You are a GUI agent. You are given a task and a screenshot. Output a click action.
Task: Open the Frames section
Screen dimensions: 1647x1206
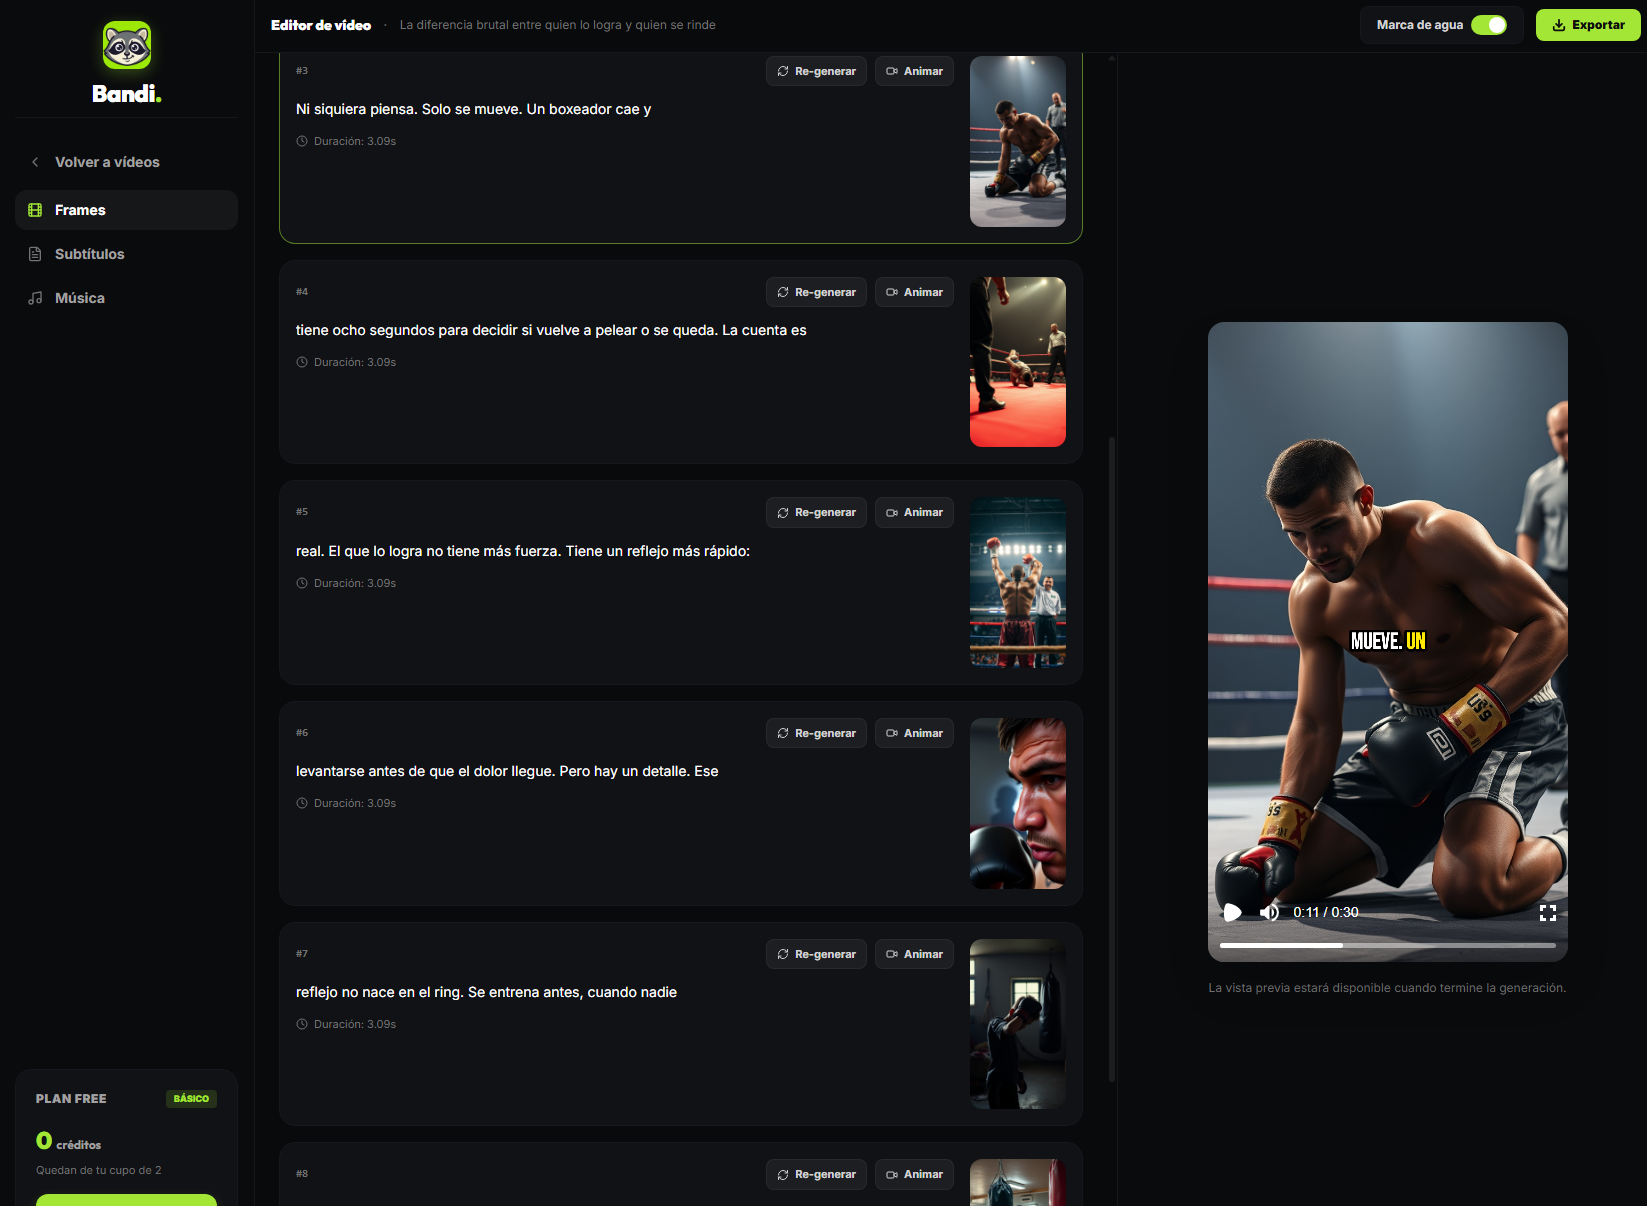[126, 210]
